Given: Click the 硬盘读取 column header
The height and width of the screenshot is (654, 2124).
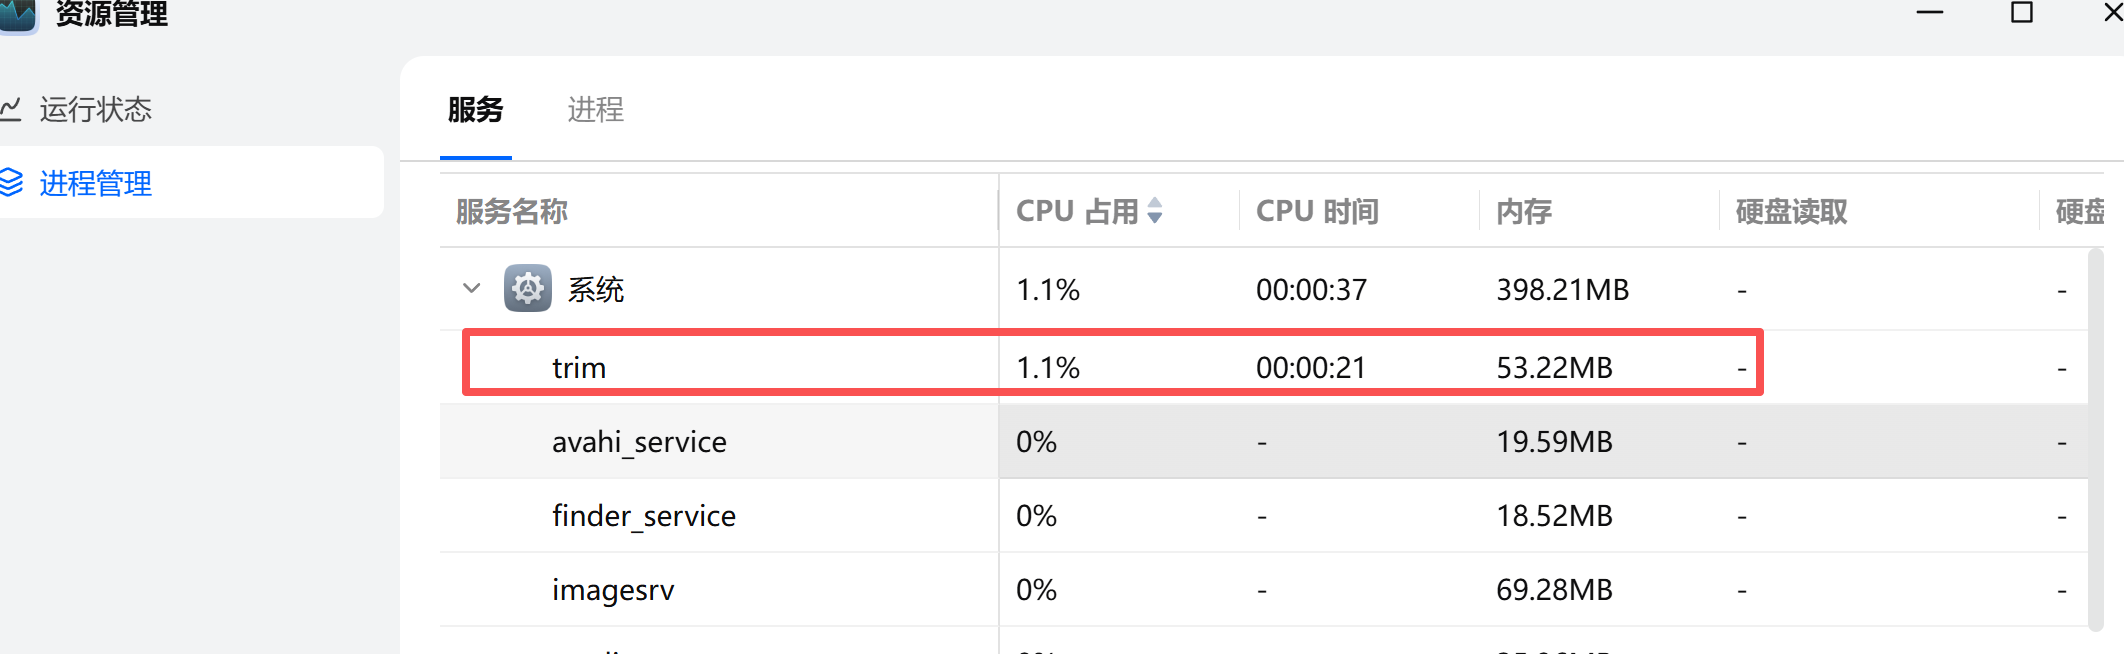Looking at the screenshot, I should (1791, 211).
